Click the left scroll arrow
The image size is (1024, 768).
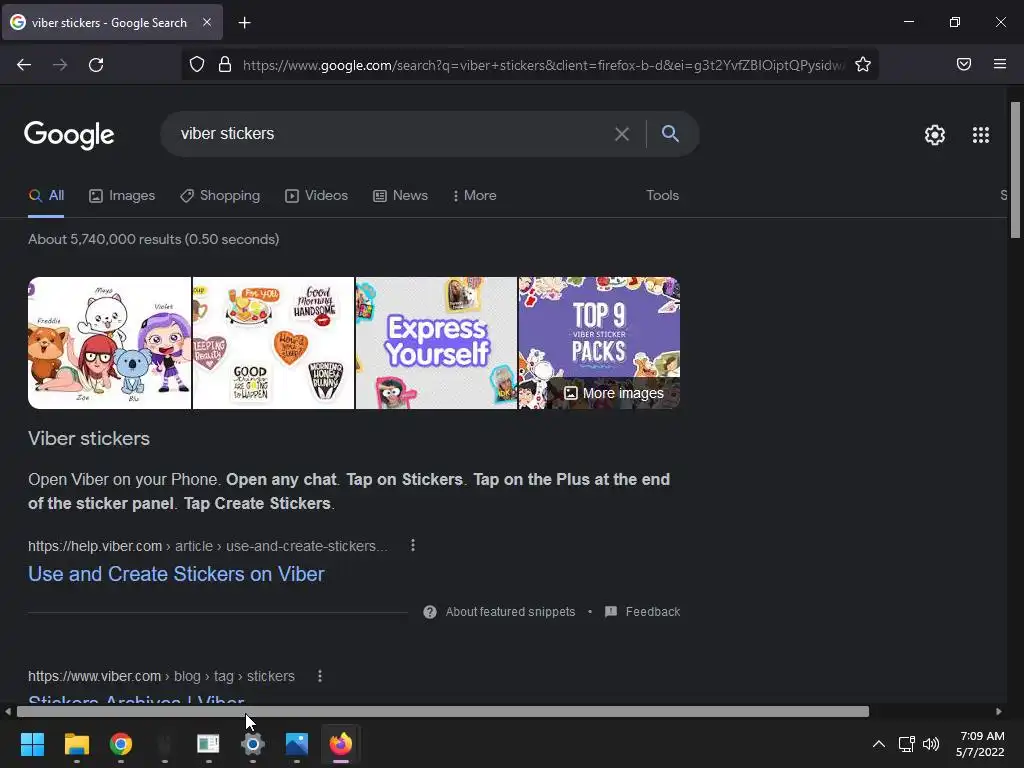(x=7, y=711)
